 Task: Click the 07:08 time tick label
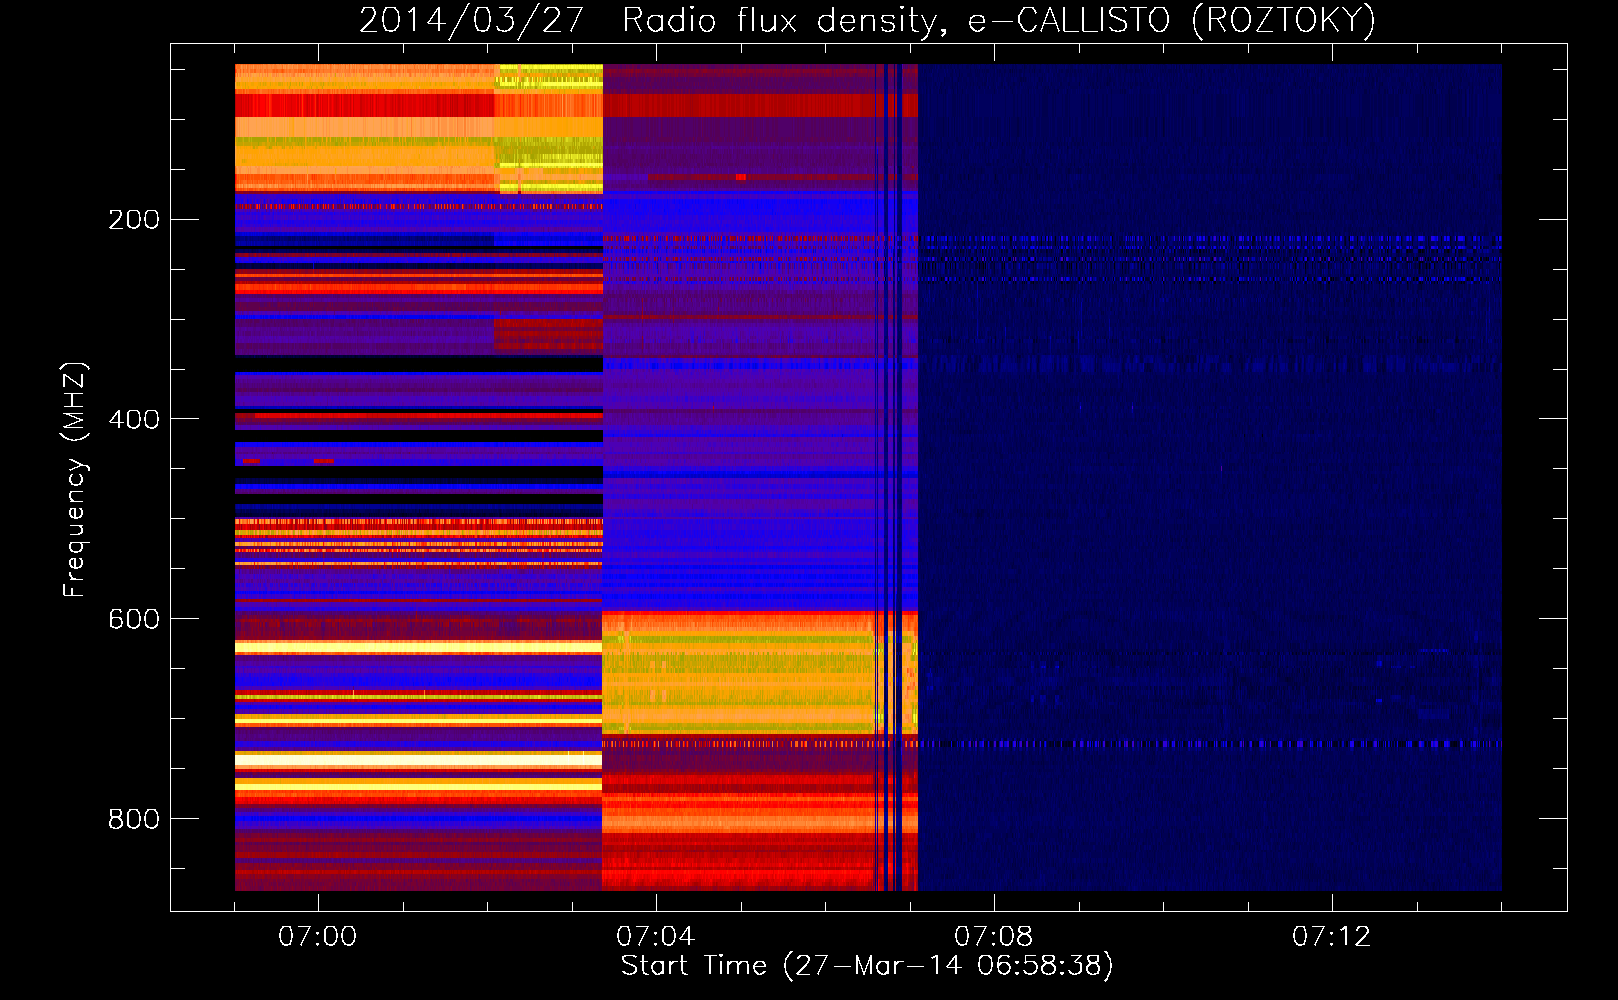(993, 937)
